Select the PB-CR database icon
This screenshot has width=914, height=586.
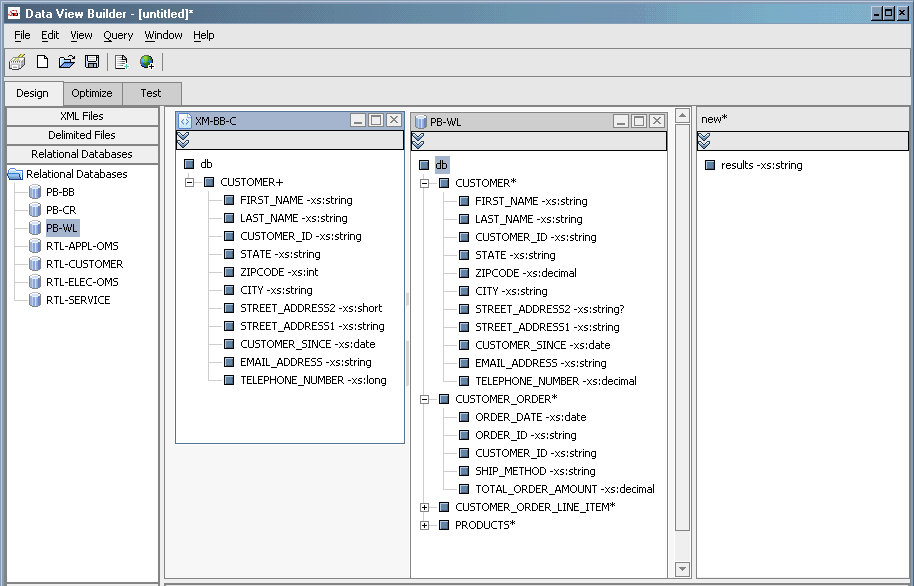click(35, 210)
